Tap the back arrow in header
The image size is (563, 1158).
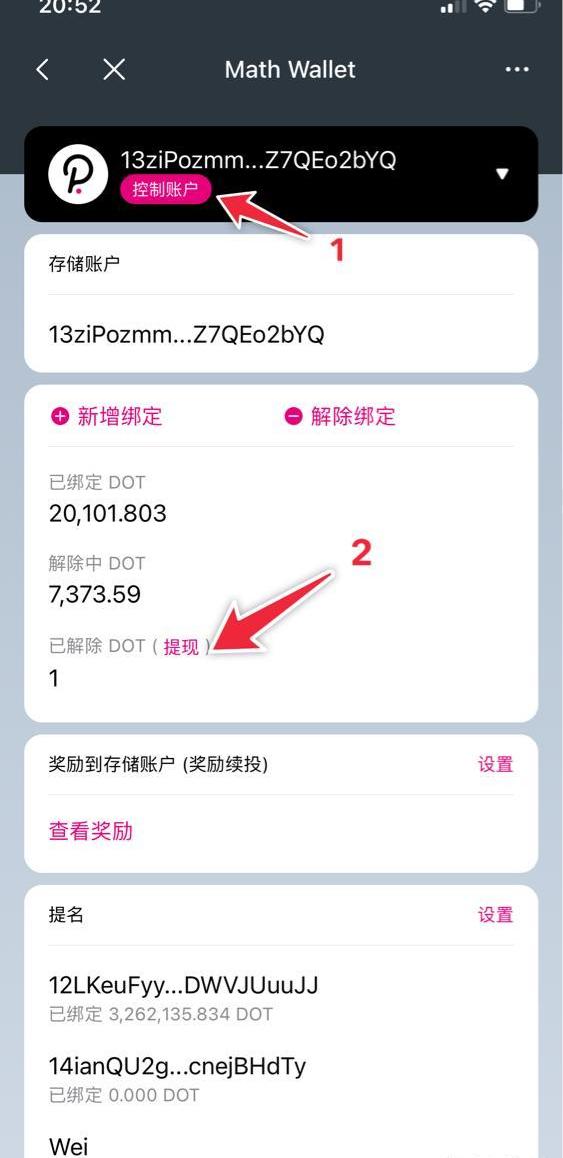click(43, 70)
